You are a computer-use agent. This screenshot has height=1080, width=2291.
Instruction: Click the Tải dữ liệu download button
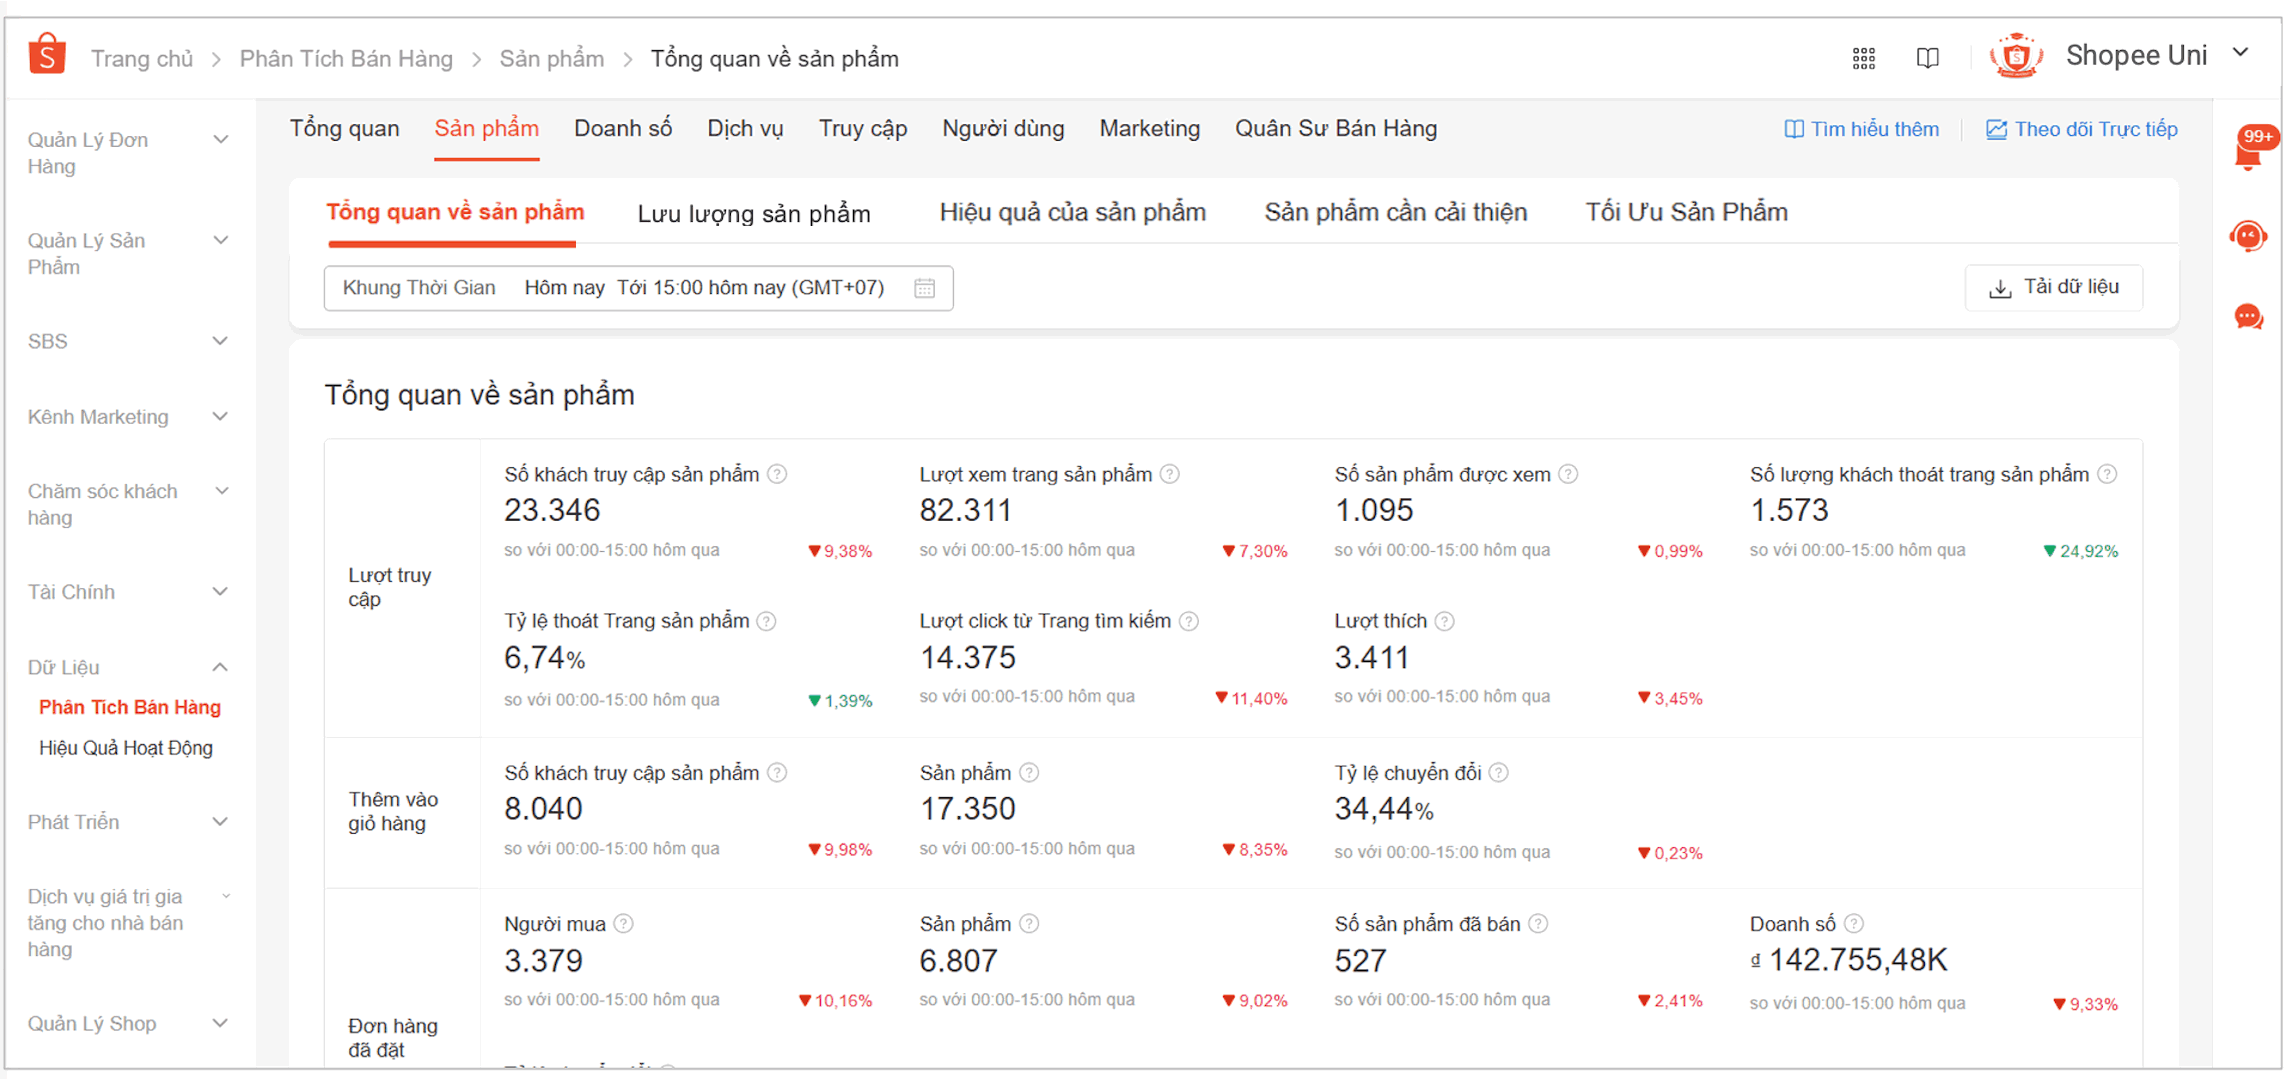(2054, 288)
